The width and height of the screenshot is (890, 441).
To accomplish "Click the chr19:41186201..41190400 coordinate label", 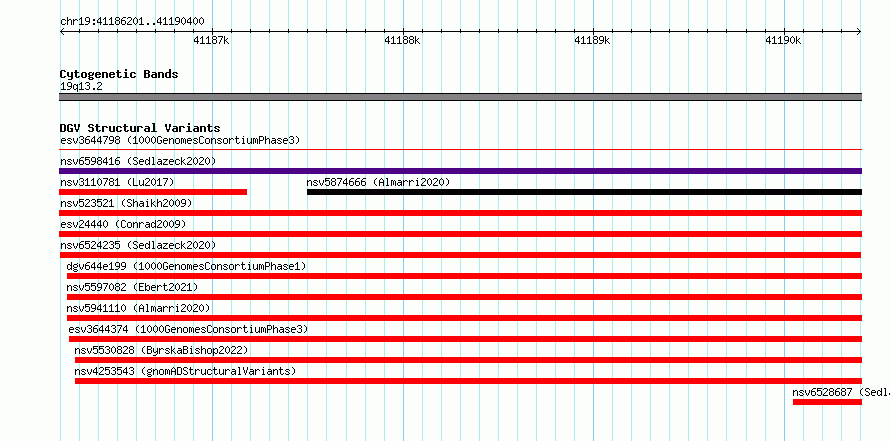I will pos(132,22).
